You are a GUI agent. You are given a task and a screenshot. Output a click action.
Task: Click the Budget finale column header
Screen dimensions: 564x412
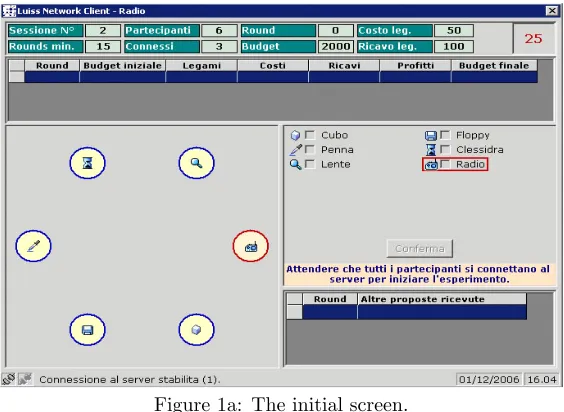(x=494, y=65)
